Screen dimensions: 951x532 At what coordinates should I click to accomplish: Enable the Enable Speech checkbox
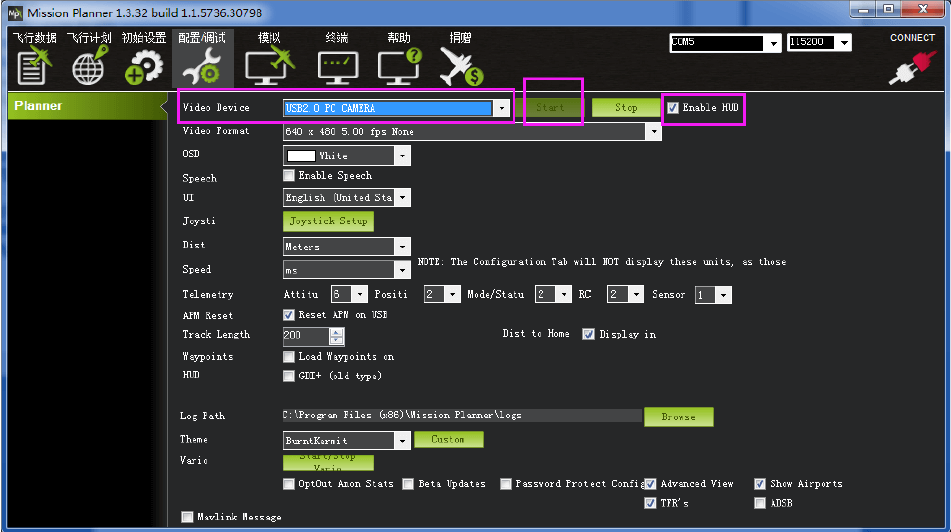pyautogui.click(x=290, y=176)
